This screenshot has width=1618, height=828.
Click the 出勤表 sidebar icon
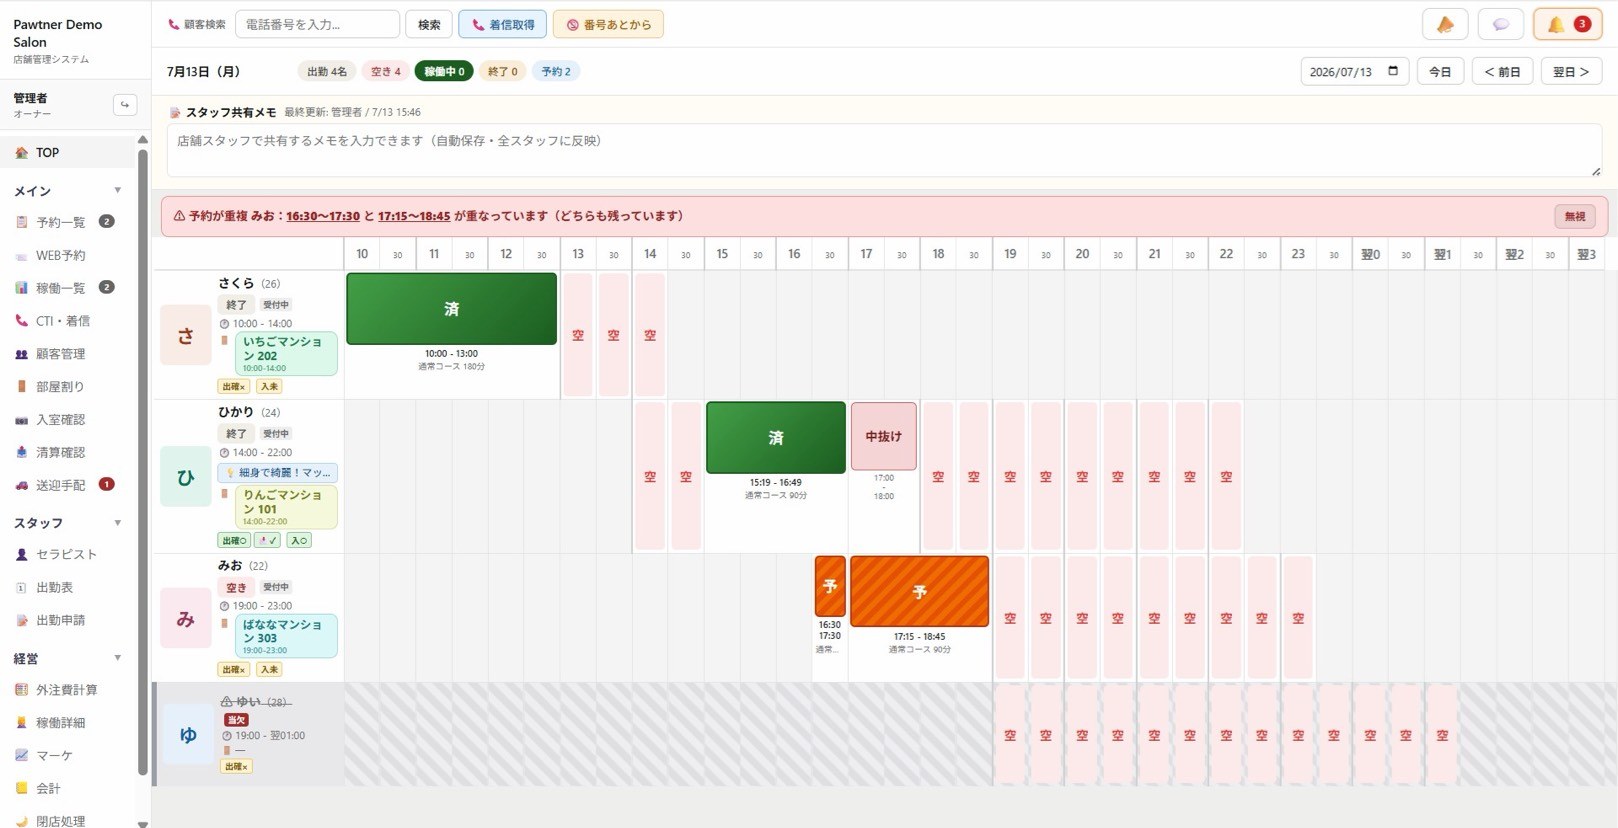coord(21,588)
